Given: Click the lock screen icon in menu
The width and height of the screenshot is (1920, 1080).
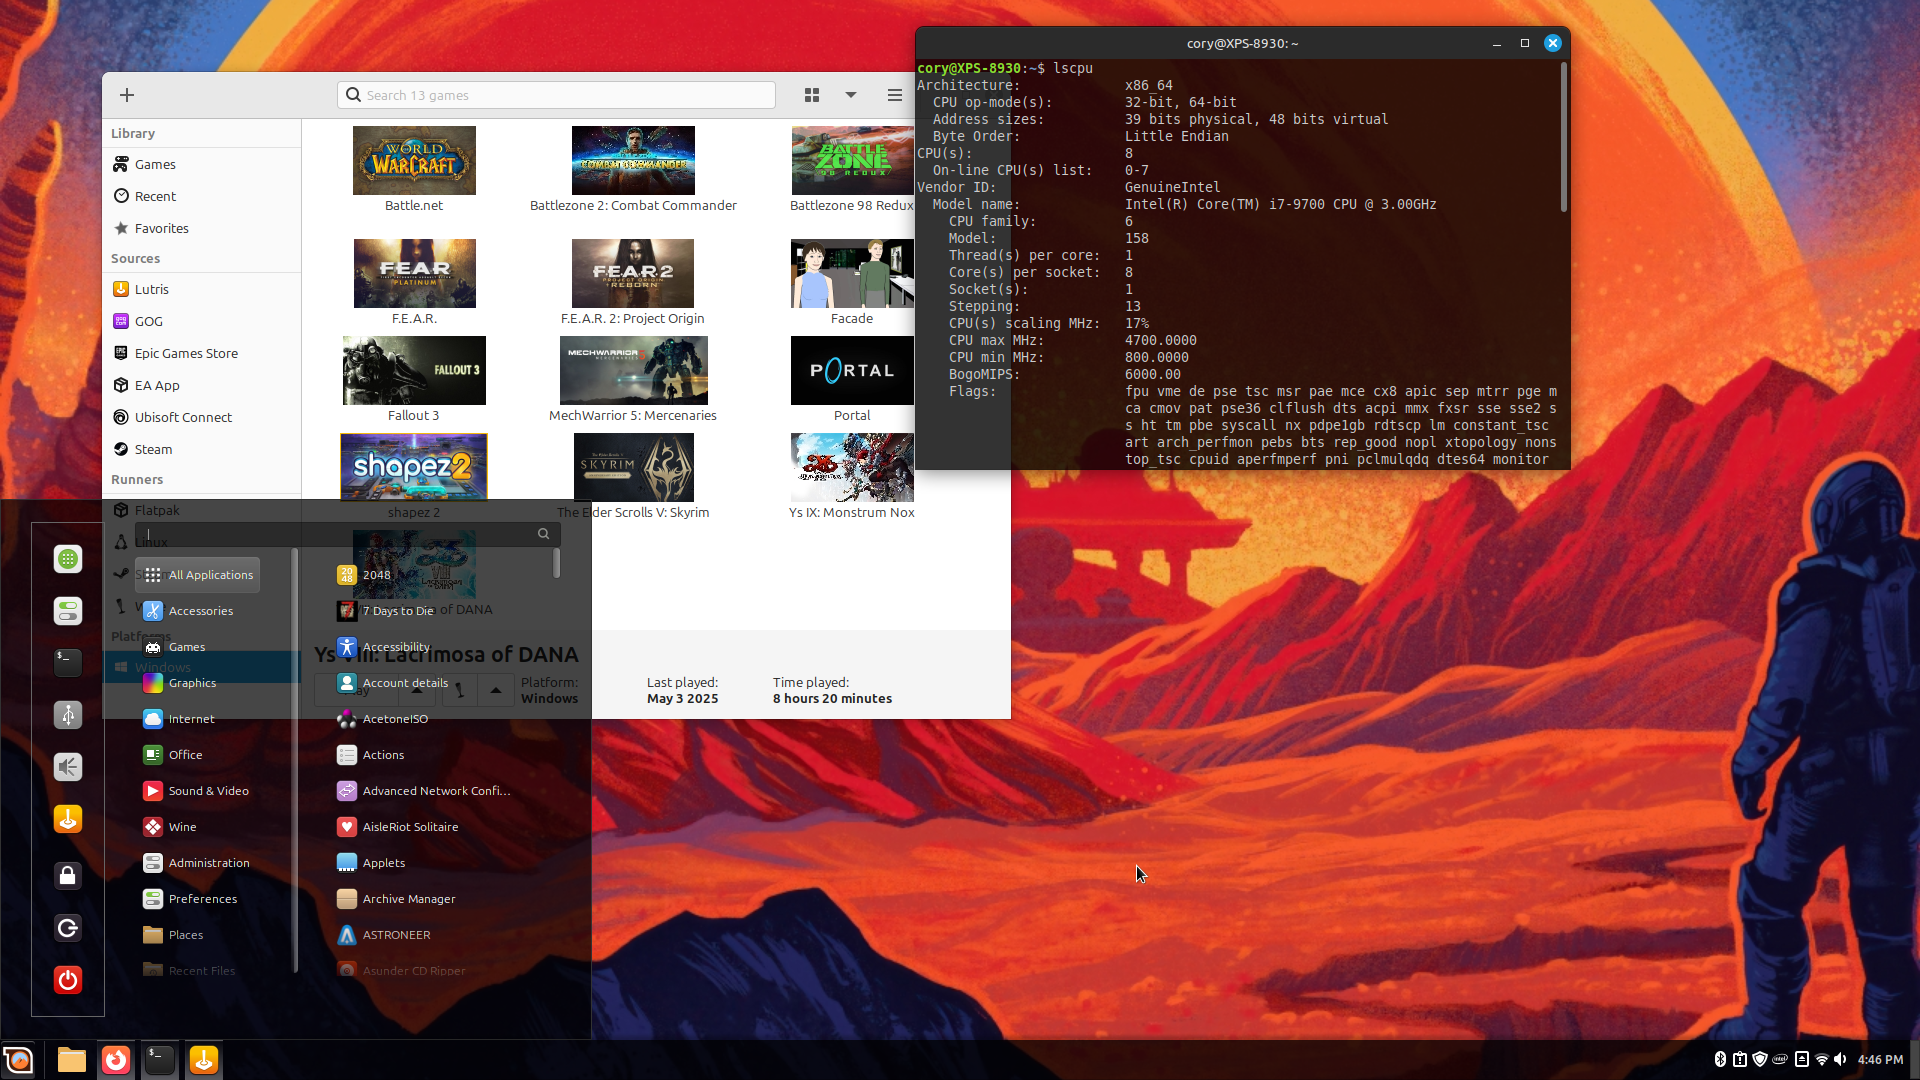Looking at the screenshot, I should coord(68,876).
